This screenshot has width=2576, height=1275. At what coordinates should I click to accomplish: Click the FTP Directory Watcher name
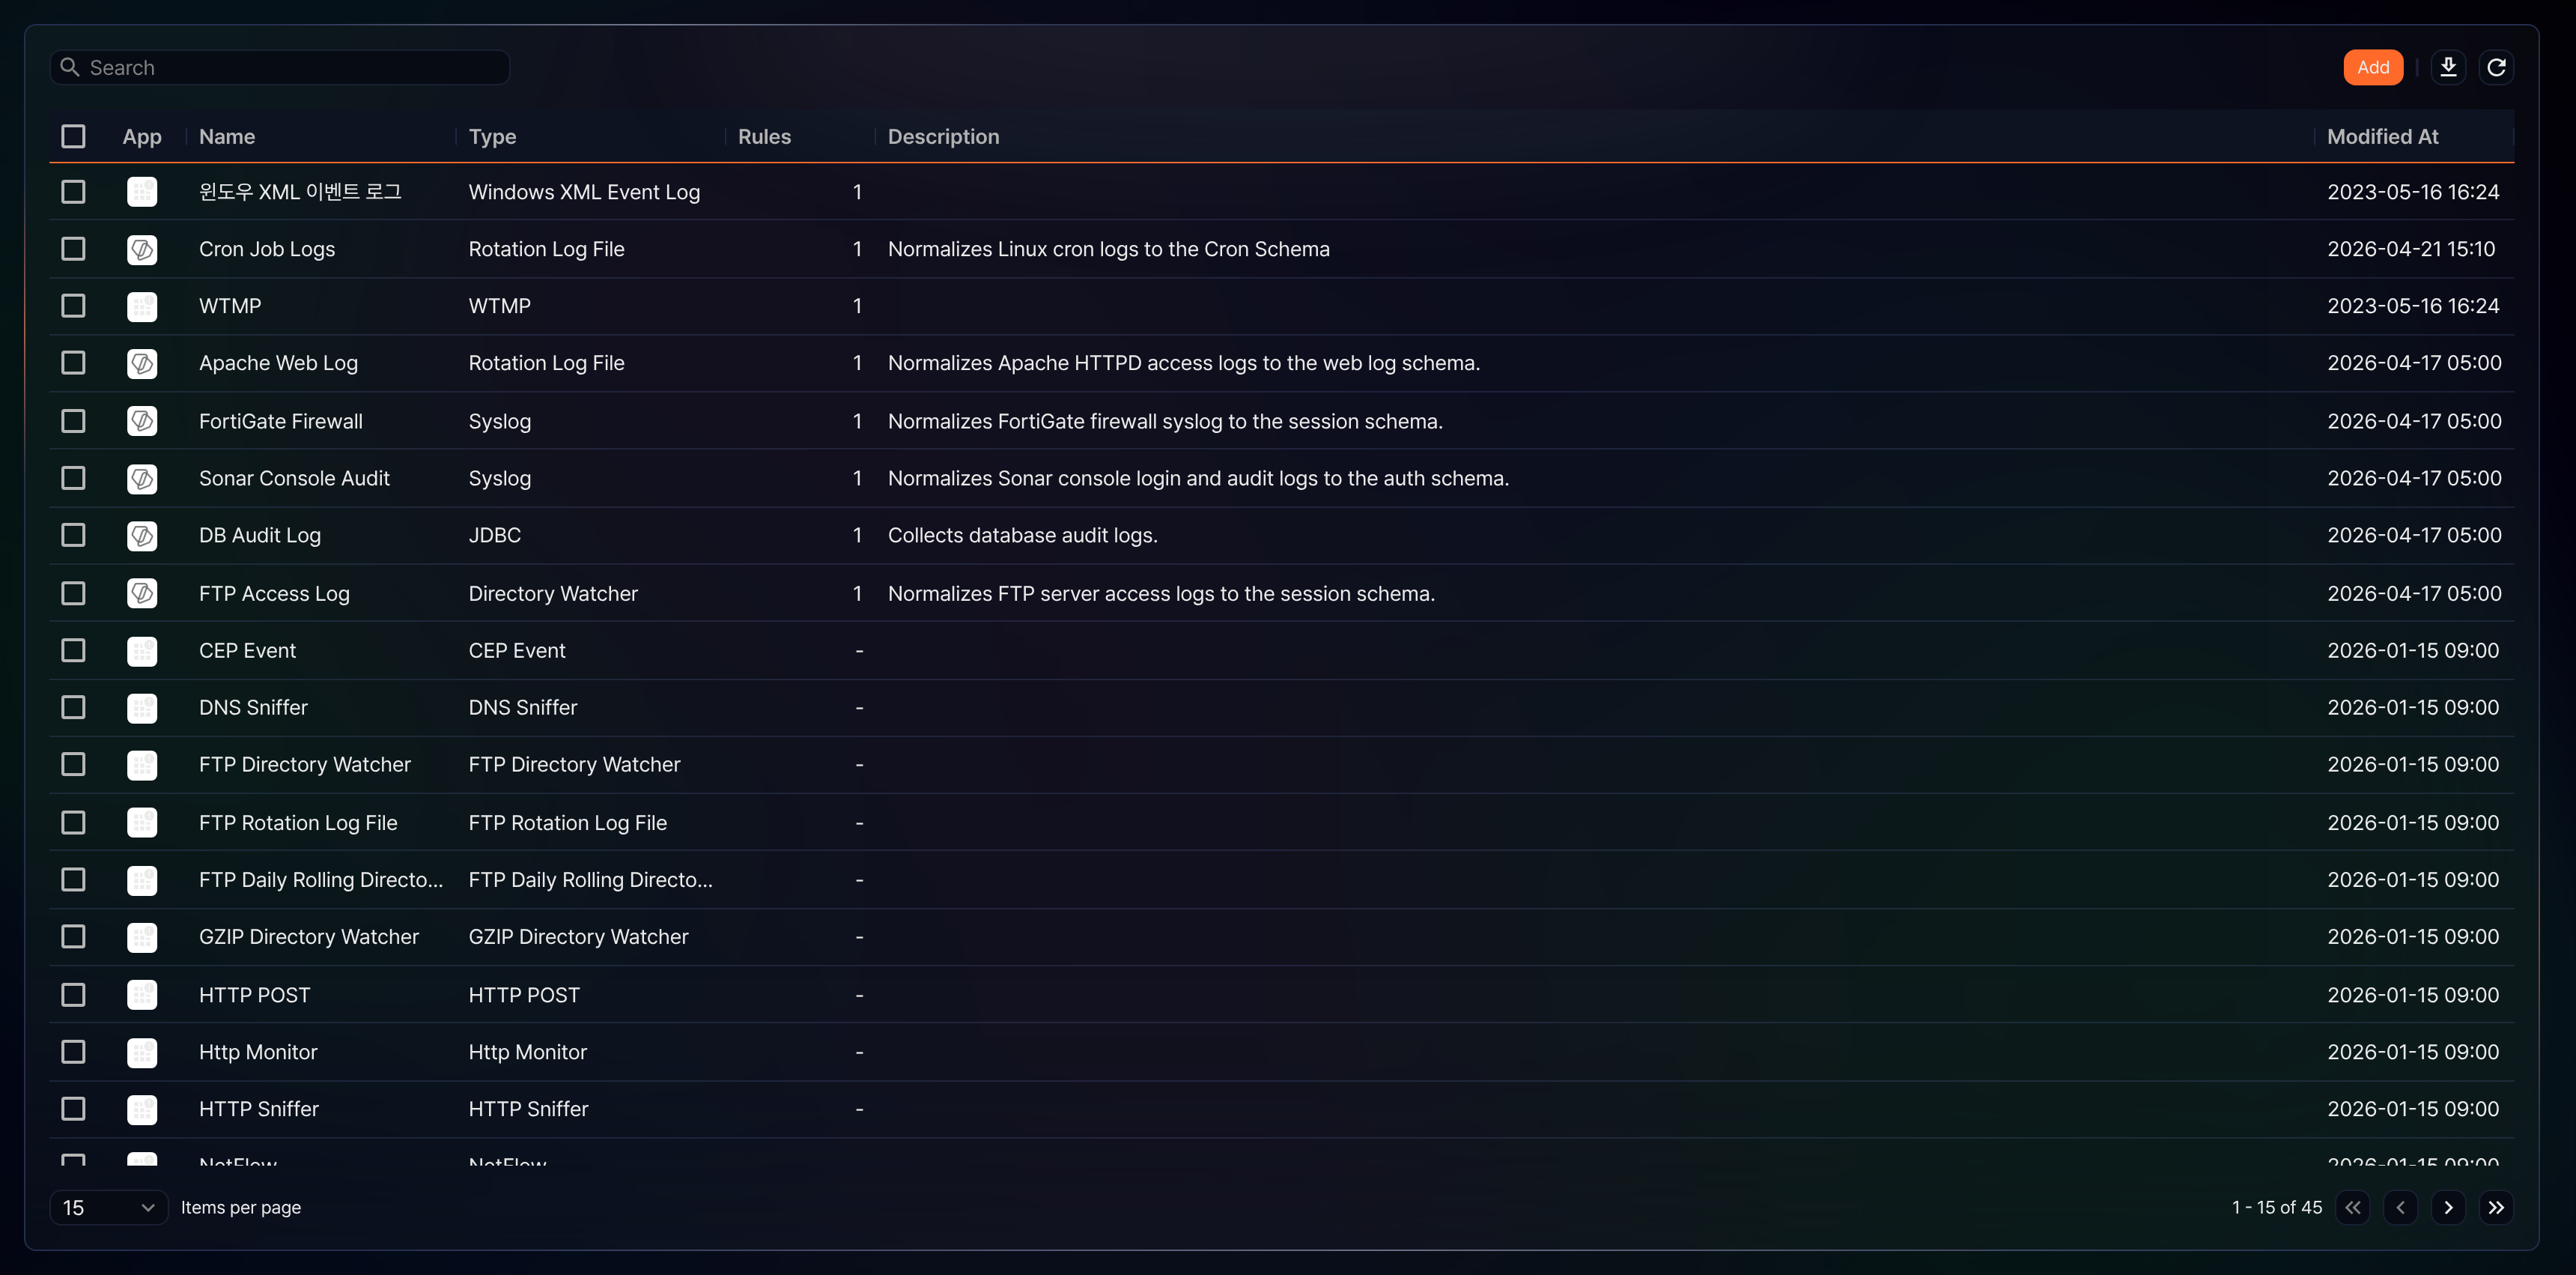tap(305, 765)
